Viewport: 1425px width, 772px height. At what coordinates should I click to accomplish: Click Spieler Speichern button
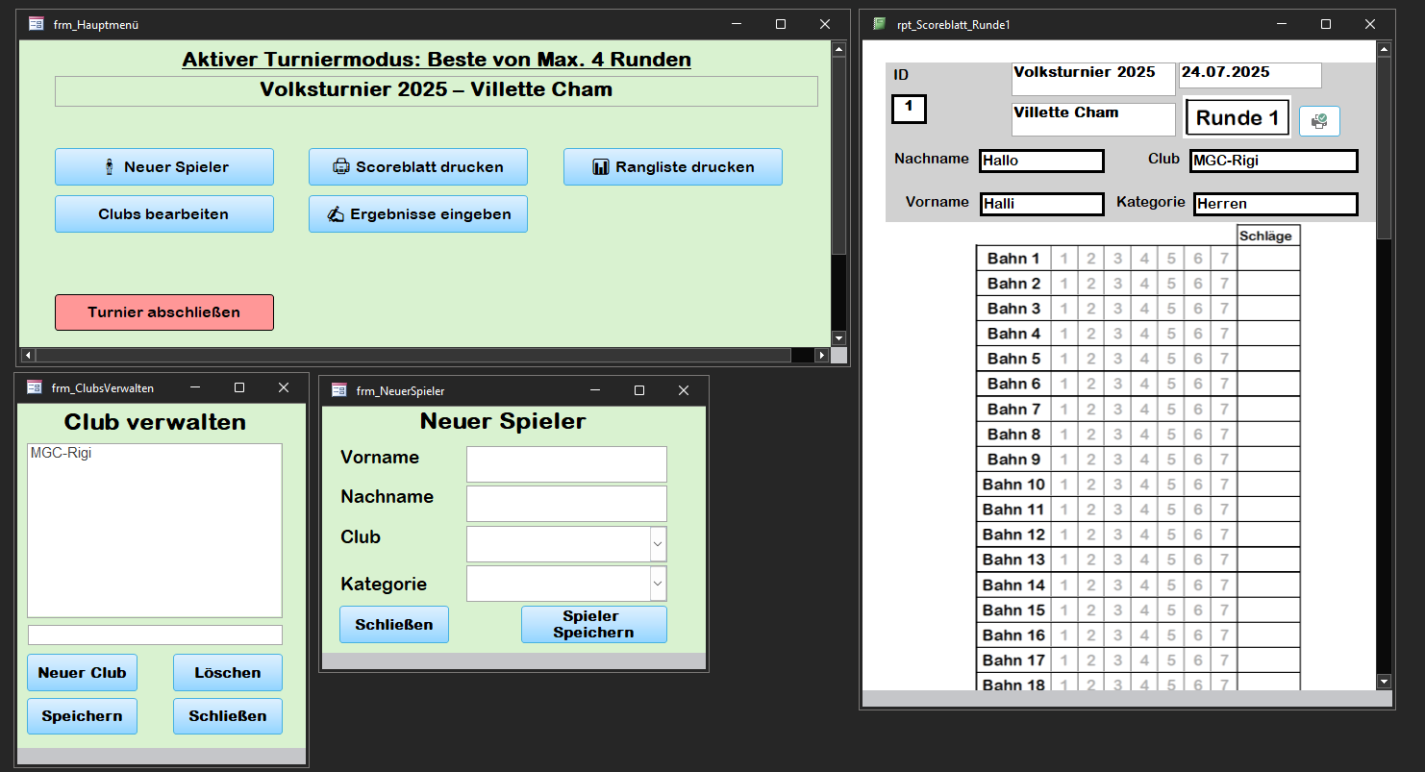coord(593,624)
